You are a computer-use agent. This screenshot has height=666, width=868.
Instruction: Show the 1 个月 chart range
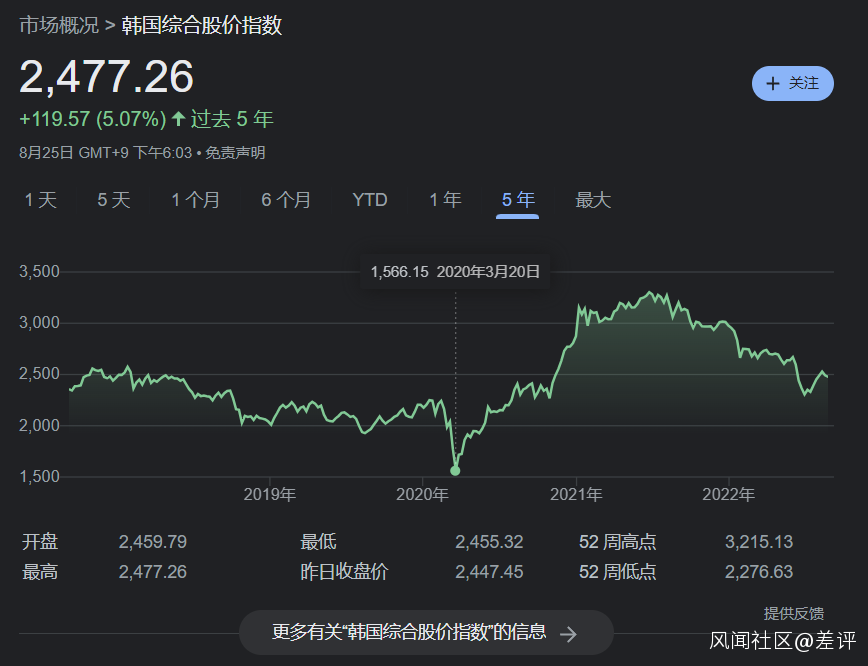(x=195, y=200)
